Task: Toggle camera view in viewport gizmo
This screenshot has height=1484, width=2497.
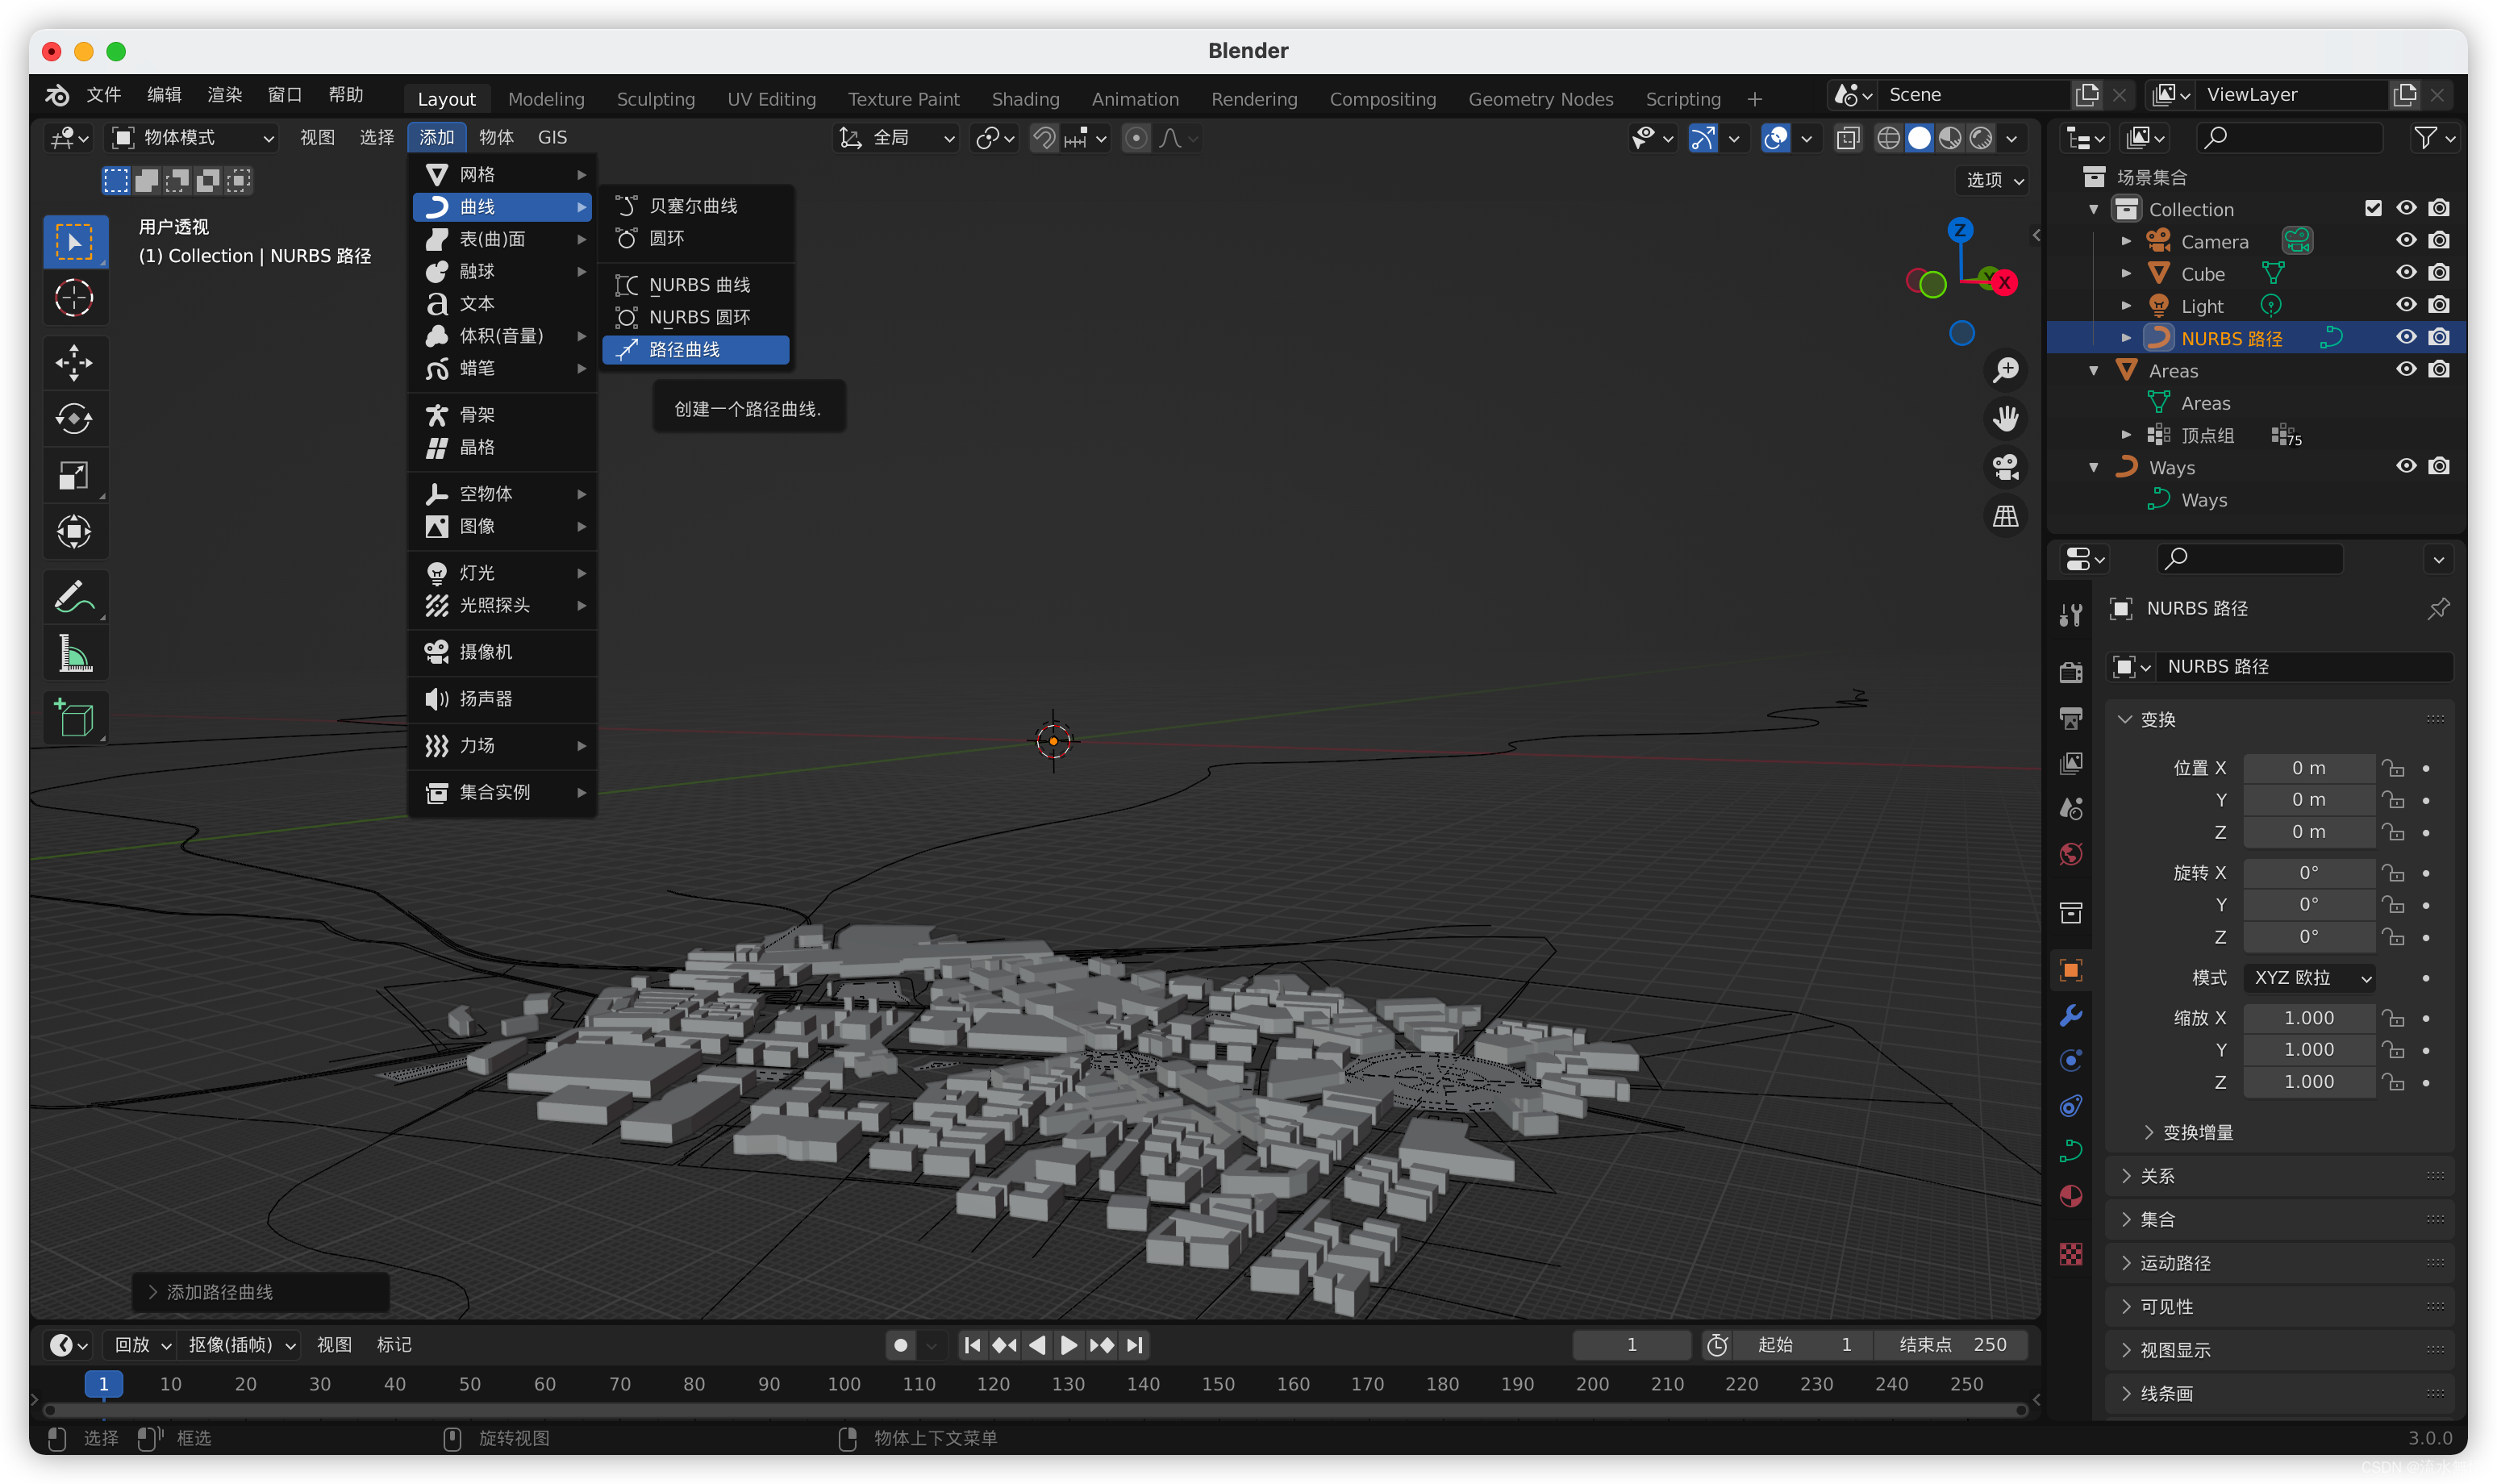Action: pyautogui.click(x=2005, y=467)
